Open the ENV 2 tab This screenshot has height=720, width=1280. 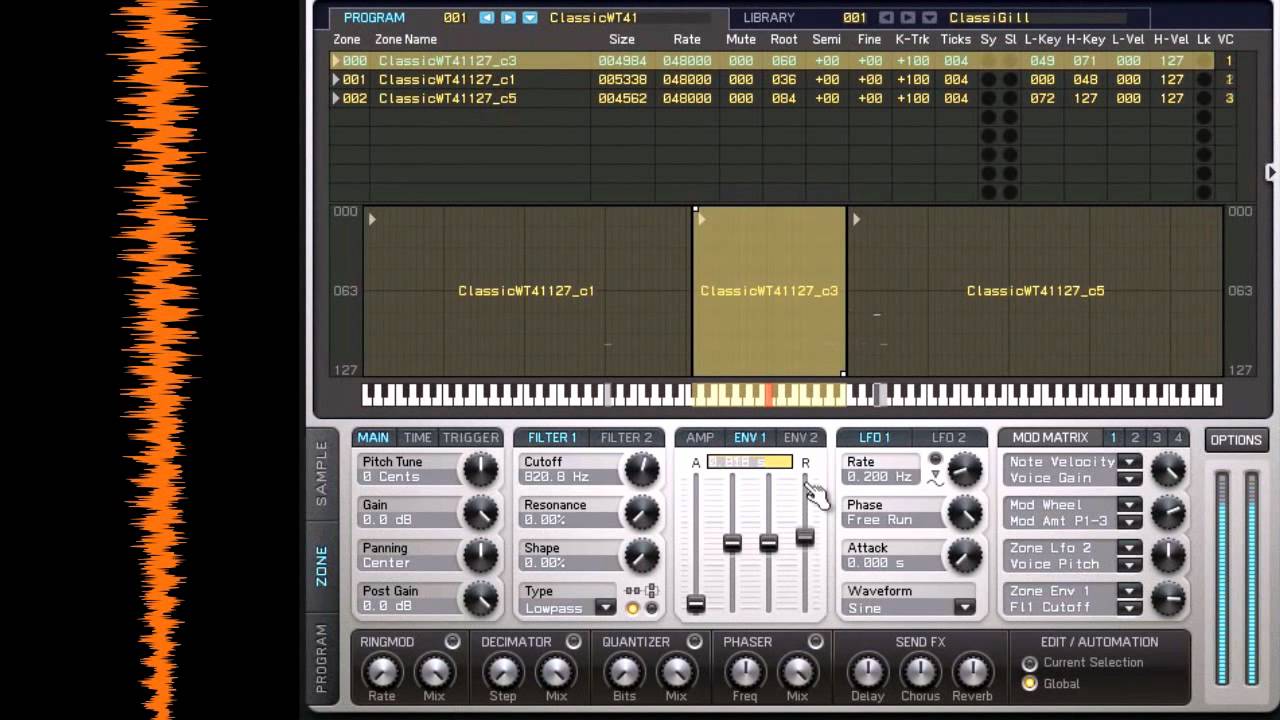[x=800, y=438]
